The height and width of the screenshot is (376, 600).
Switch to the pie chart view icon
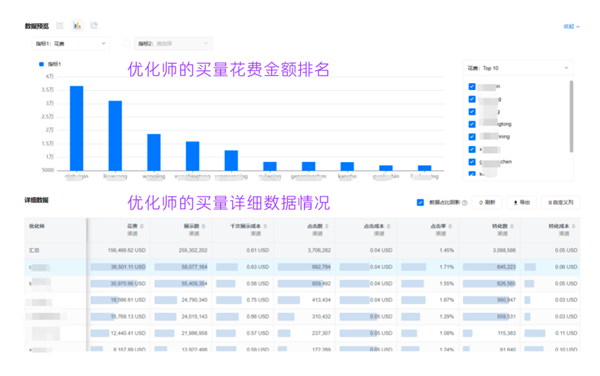click(x=94, y=26)
